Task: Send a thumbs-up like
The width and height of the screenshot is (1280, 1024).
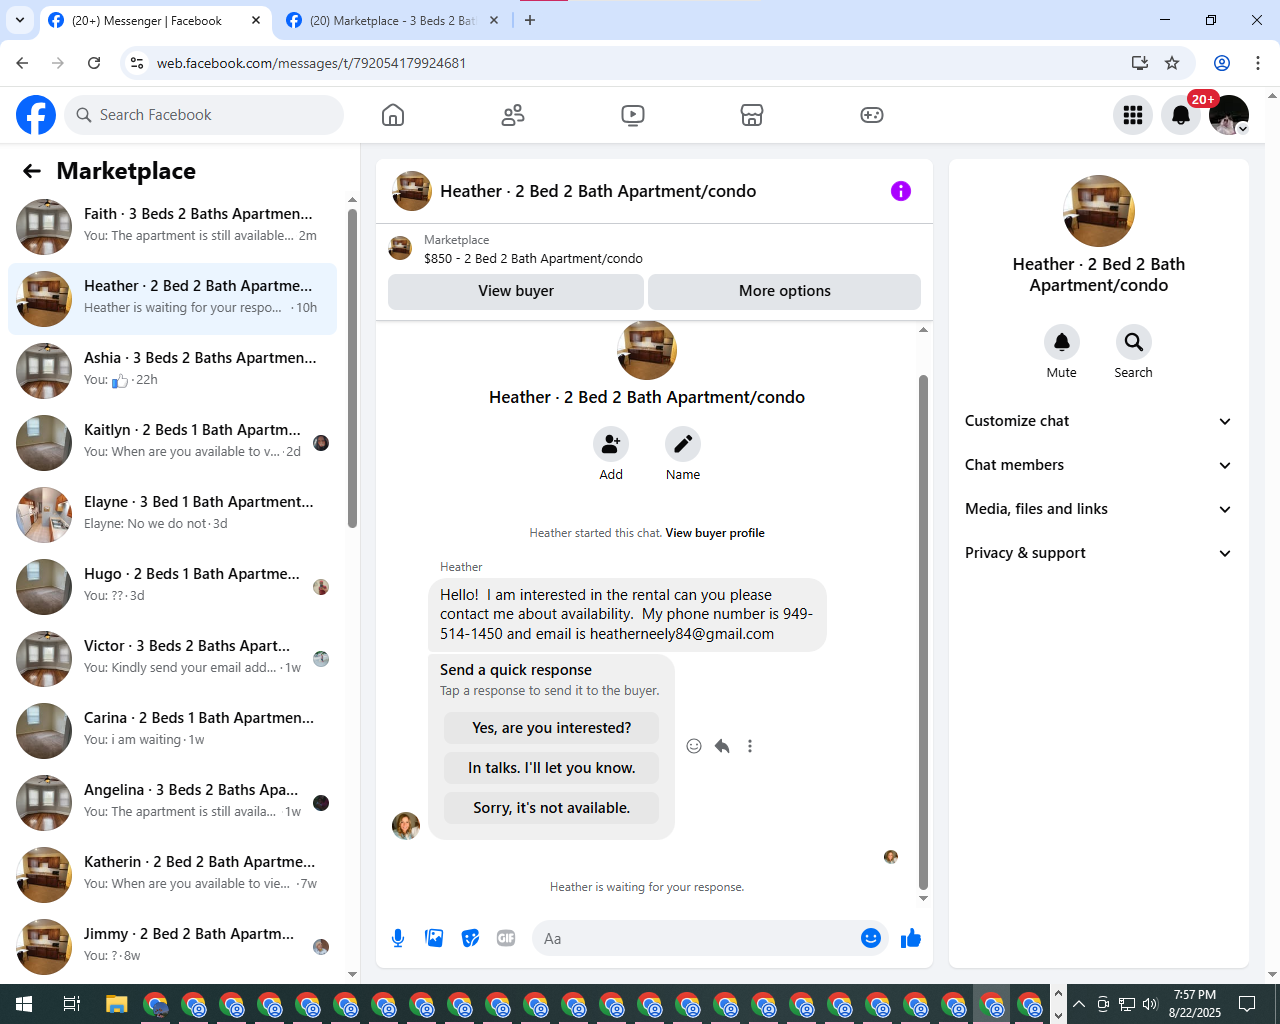Action: click(911, 938)
